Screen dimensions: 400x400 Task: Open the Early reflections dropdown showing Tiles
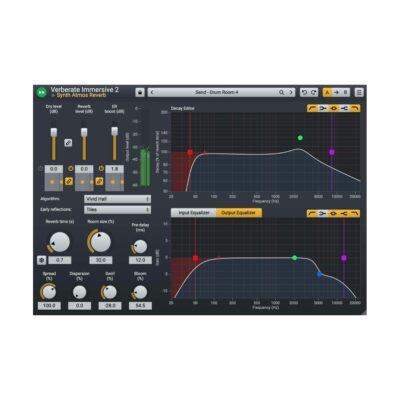pyautogui.click(x=117, y=210)
